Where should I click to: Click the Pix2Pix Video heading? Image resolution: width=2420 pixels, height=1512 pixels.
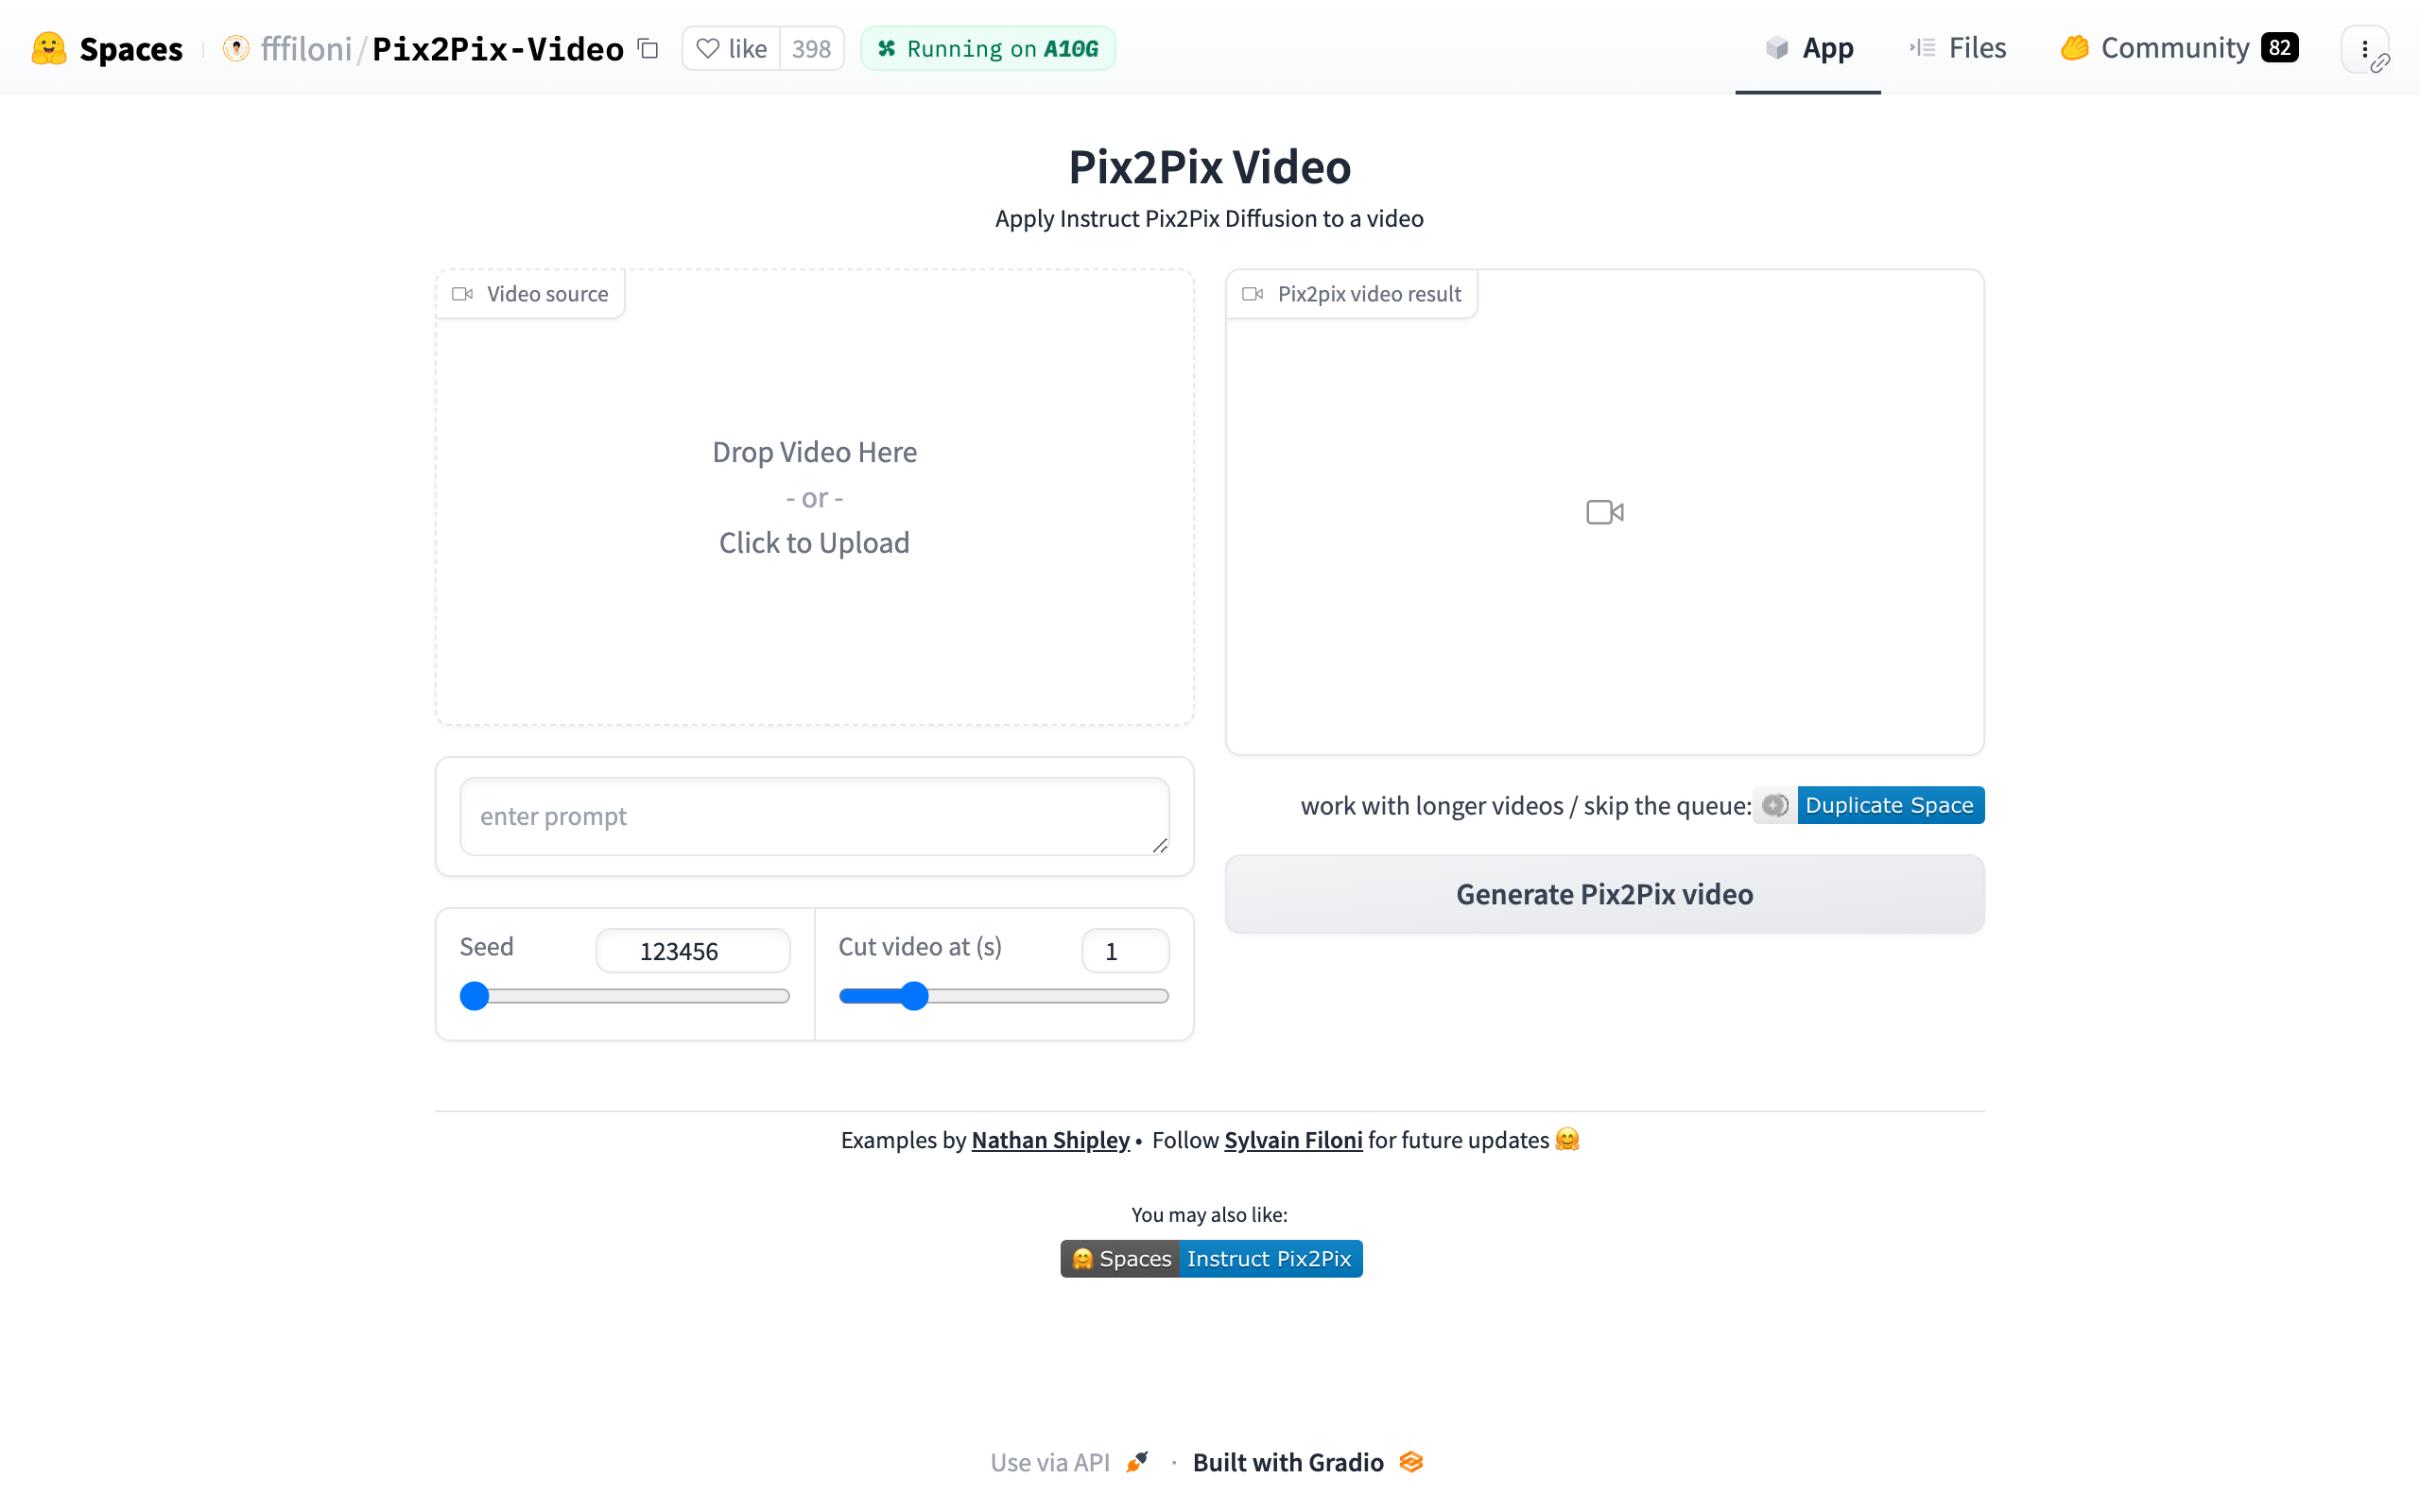[1210, 166]
